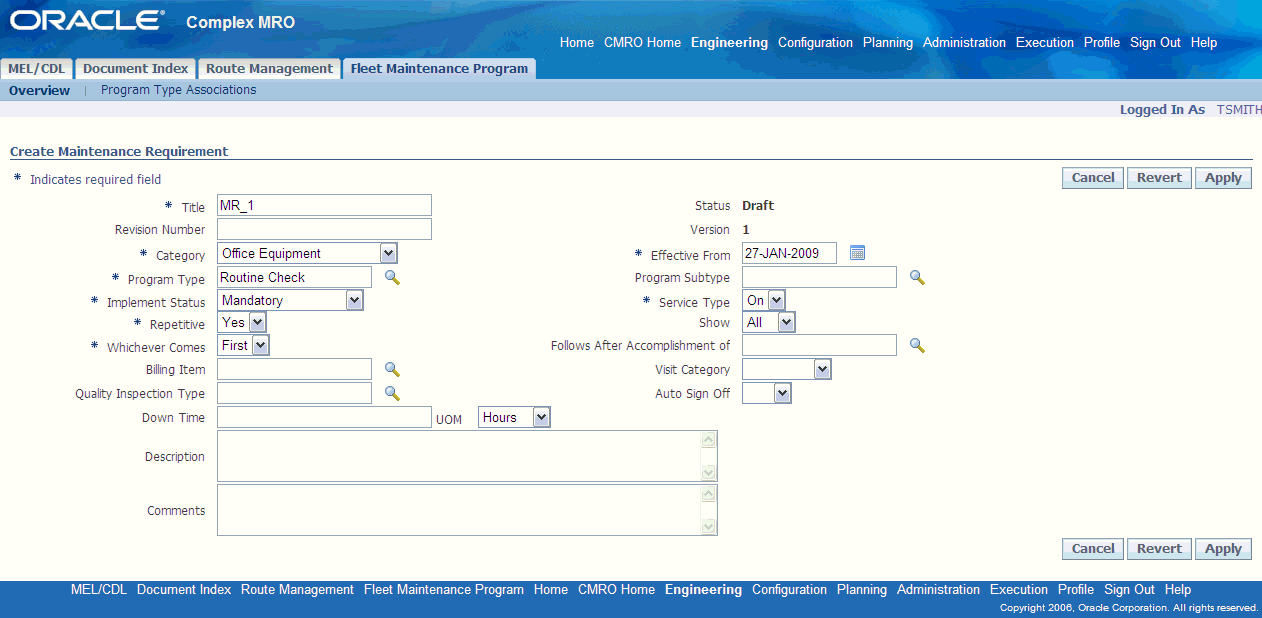Click the Revision Number field
Image resolution: width=1262 pixels, height=618 pixels.
click(x=324, y=229)
